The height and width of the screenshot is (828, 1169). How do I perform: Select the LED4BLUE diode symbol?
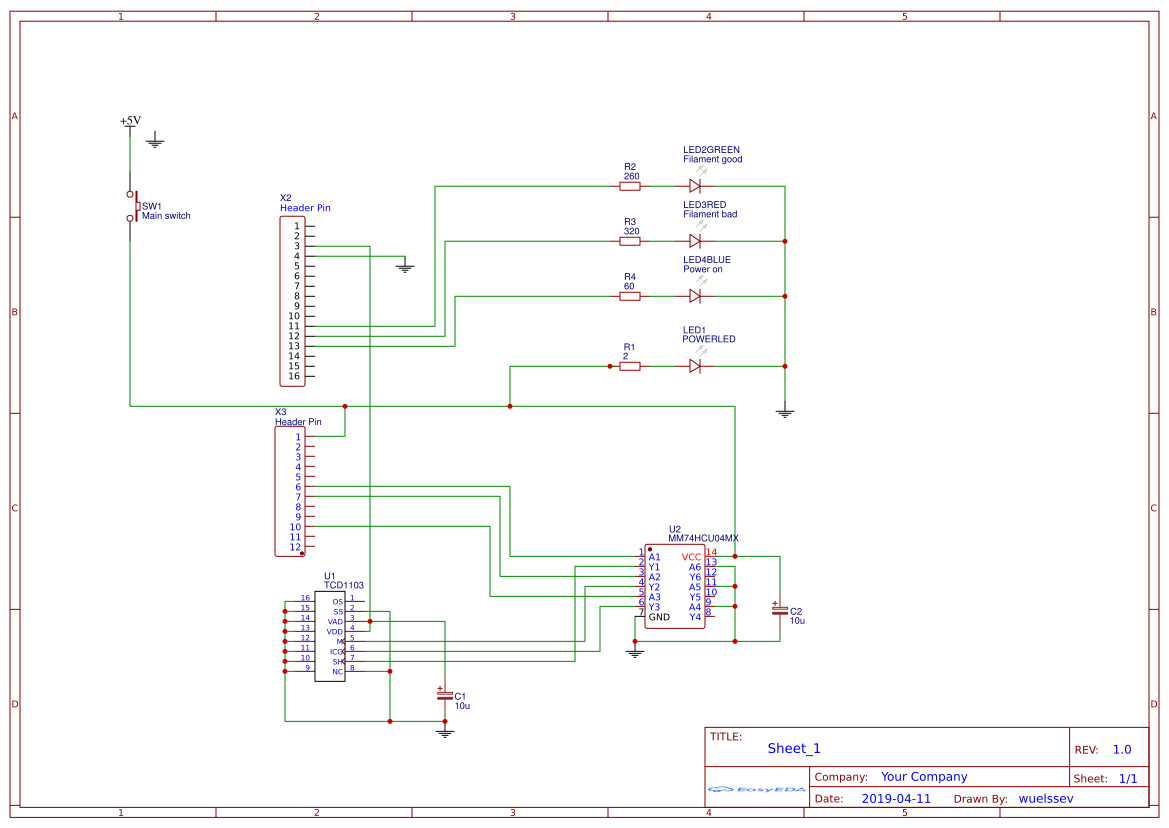[x=694, y=296]
